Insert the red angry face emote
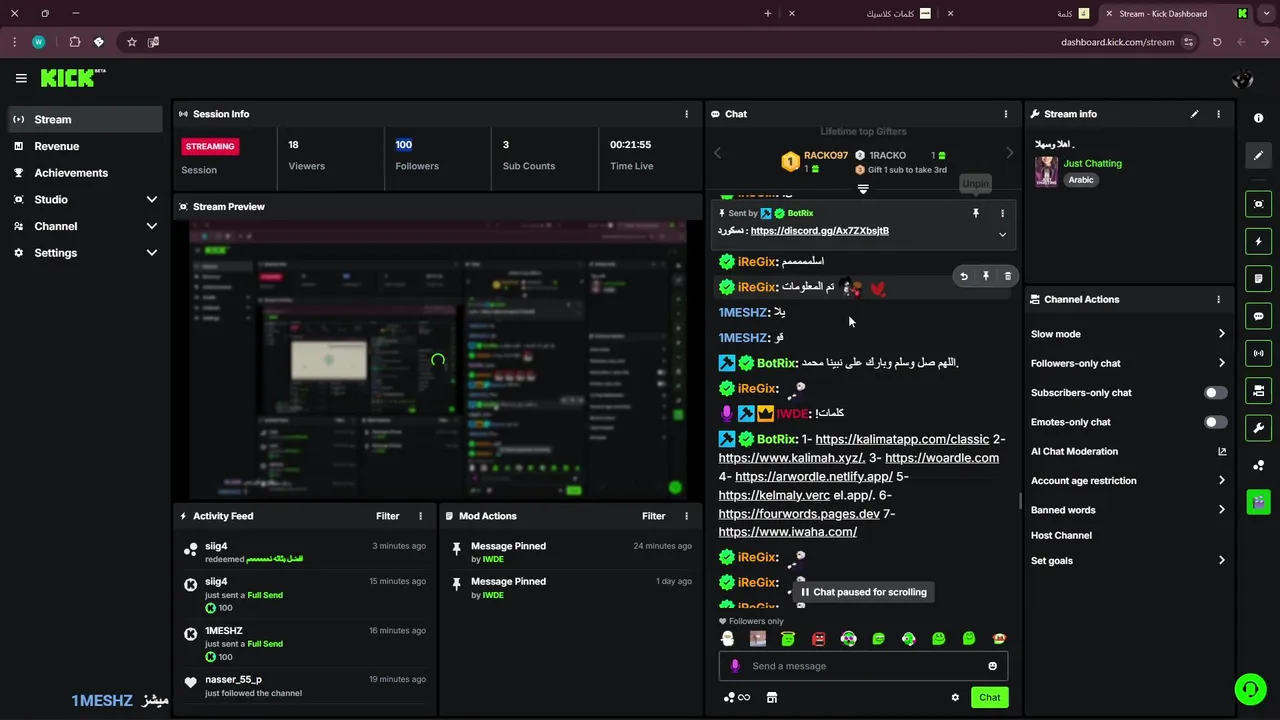Image resolution: width=1280 pixels, height=720 pixels. (818, 638)
